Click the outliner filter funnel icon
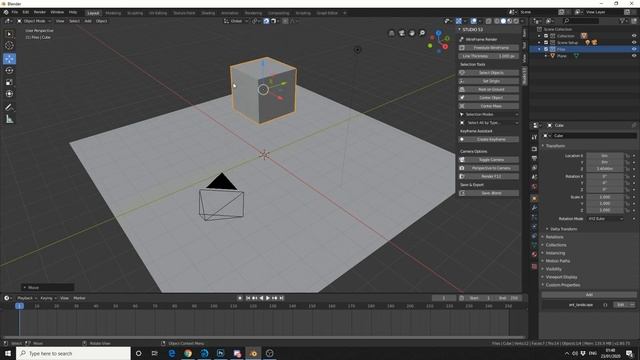Image resolution: width=640 pixels, height=360 pixels. pos(622,21)
